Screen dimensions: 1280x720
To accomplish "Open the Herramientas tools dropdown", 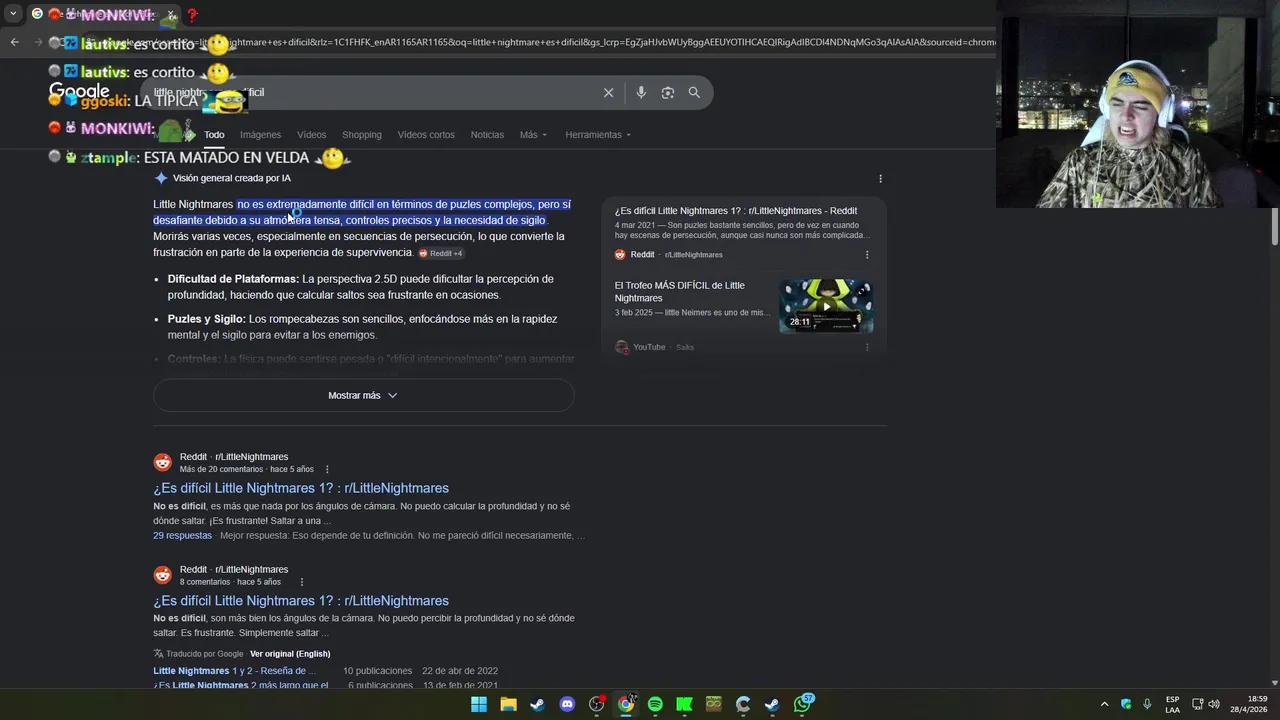I will pos(598,135).
